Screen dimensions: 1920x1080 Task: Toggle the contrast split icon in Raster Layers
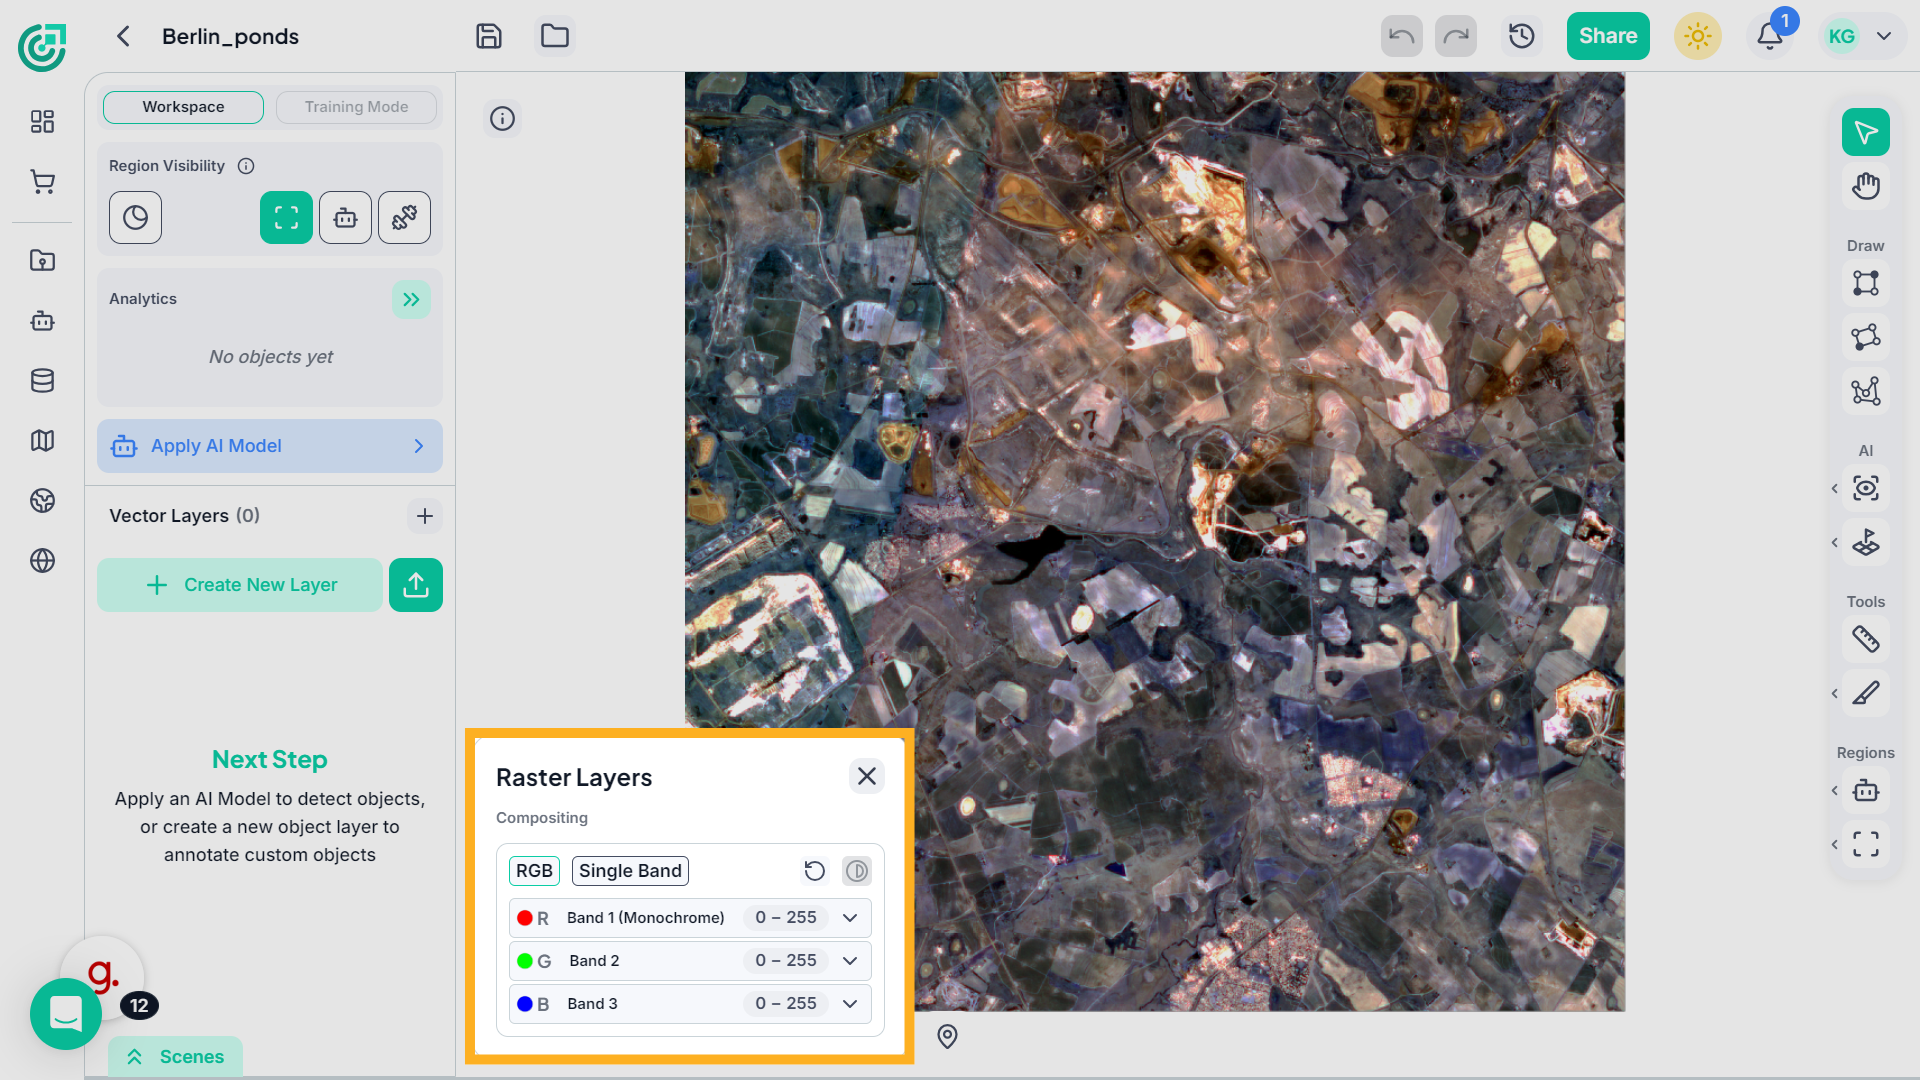(857, 871)
